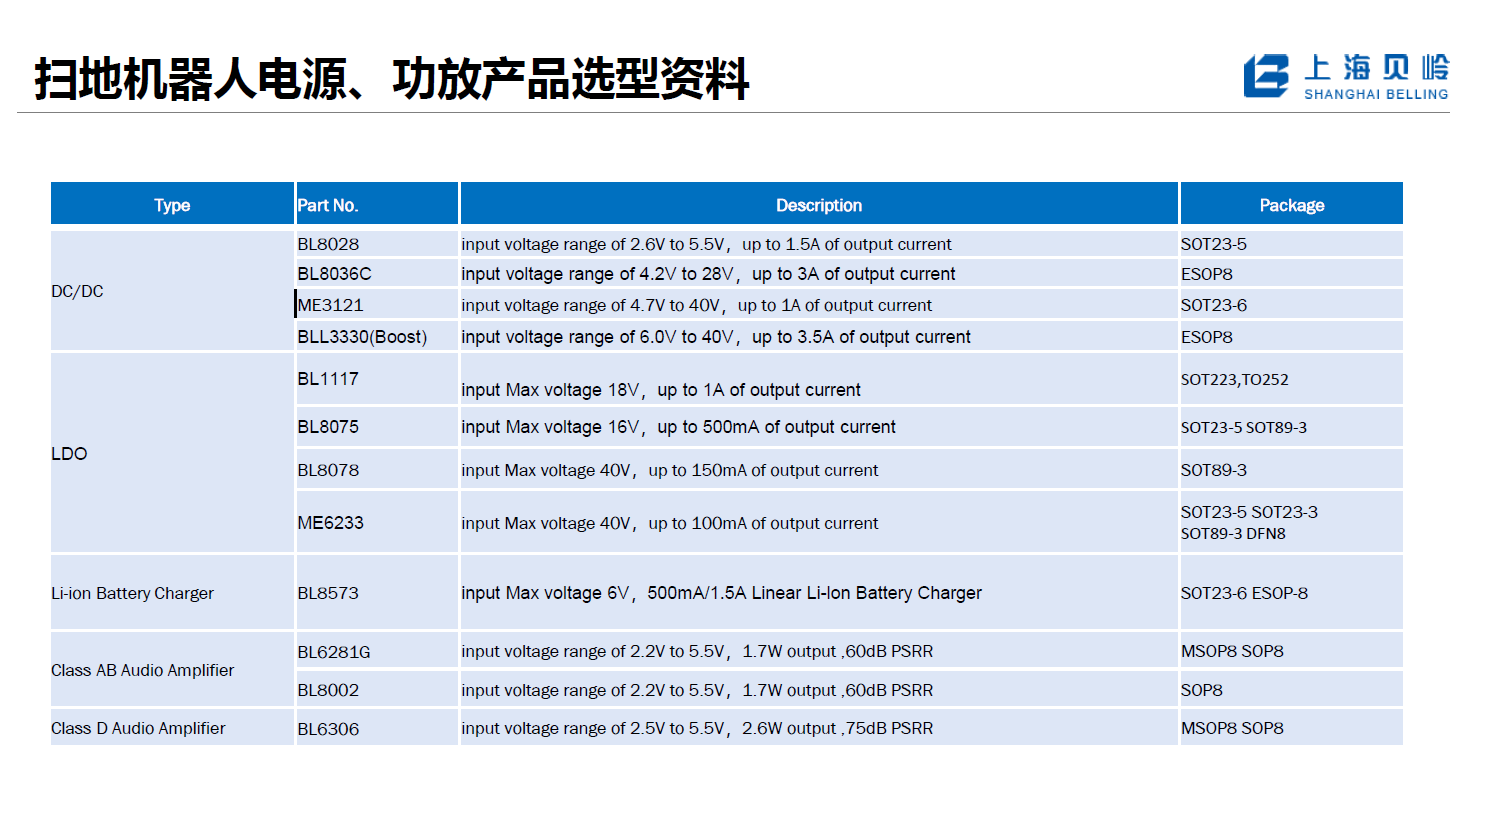
Task: Select the BL6306 part number
Action: coord(328,729)
